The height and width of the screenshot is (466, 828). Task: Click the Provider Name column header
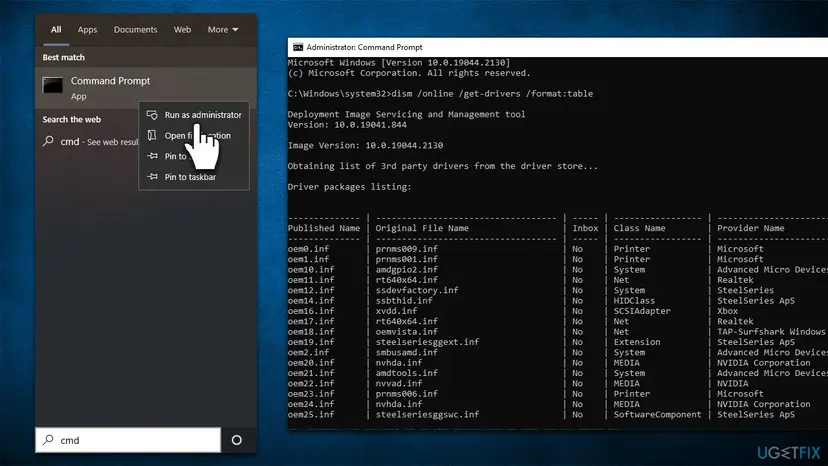pyautogui.click(x=750, y=228)
